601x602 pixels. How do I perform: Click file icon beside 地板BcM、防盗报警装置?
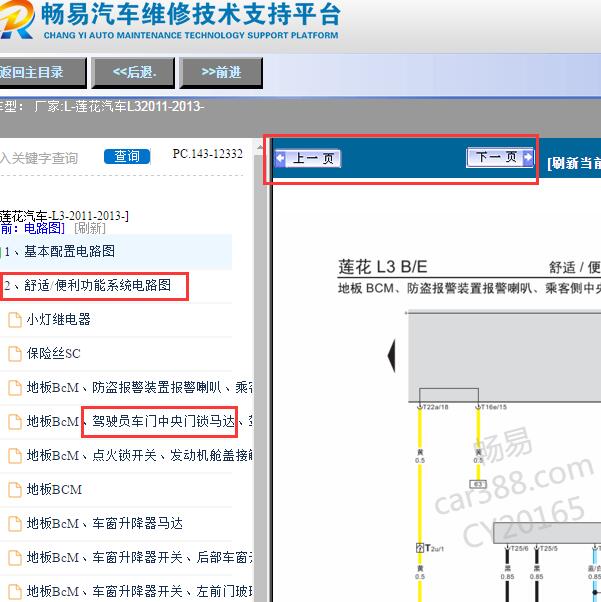click(15, 388)
